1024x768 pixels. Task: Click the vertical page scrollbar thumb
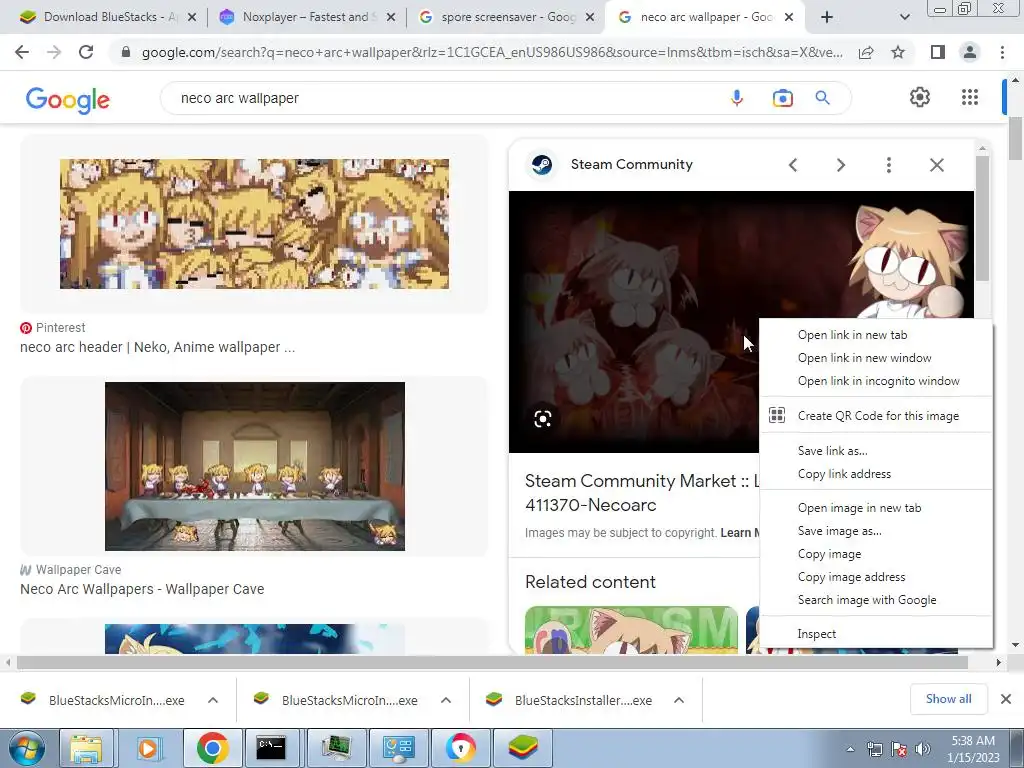coord(1015,138)
